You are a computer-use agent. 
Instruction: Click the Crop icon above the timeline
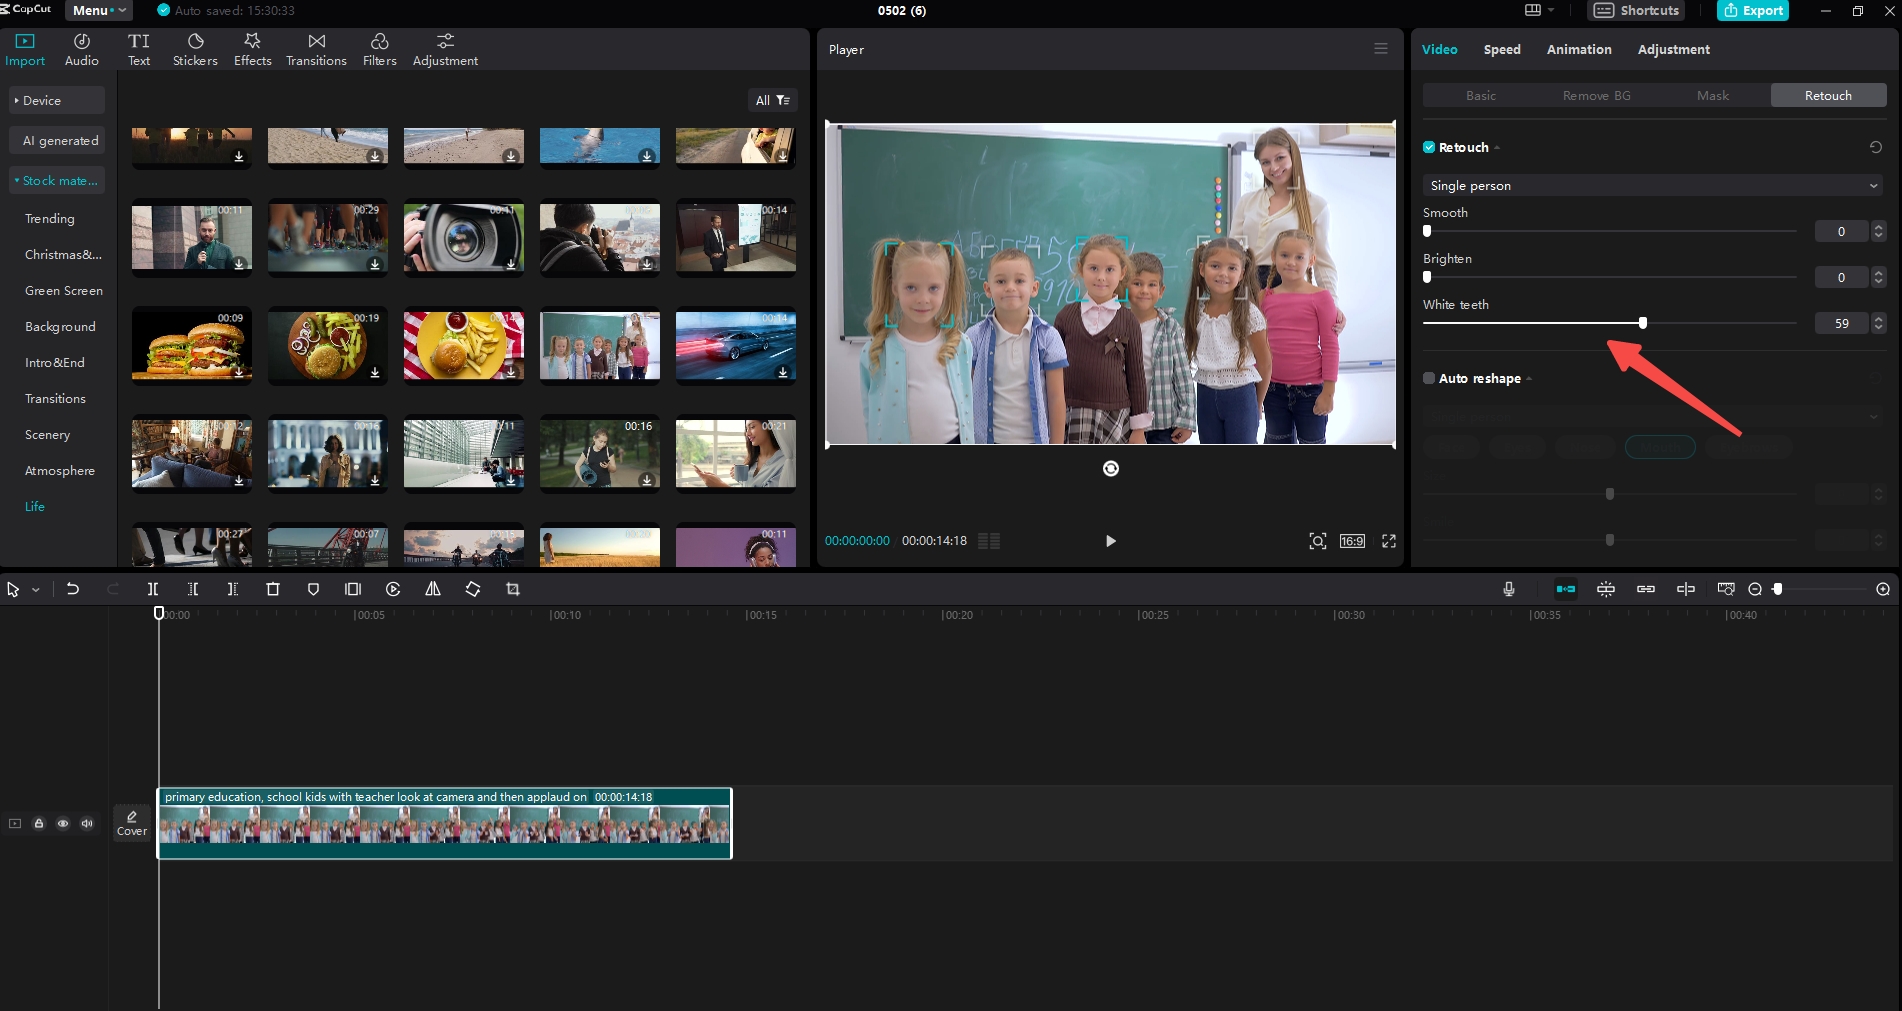[x=513, y=589]
